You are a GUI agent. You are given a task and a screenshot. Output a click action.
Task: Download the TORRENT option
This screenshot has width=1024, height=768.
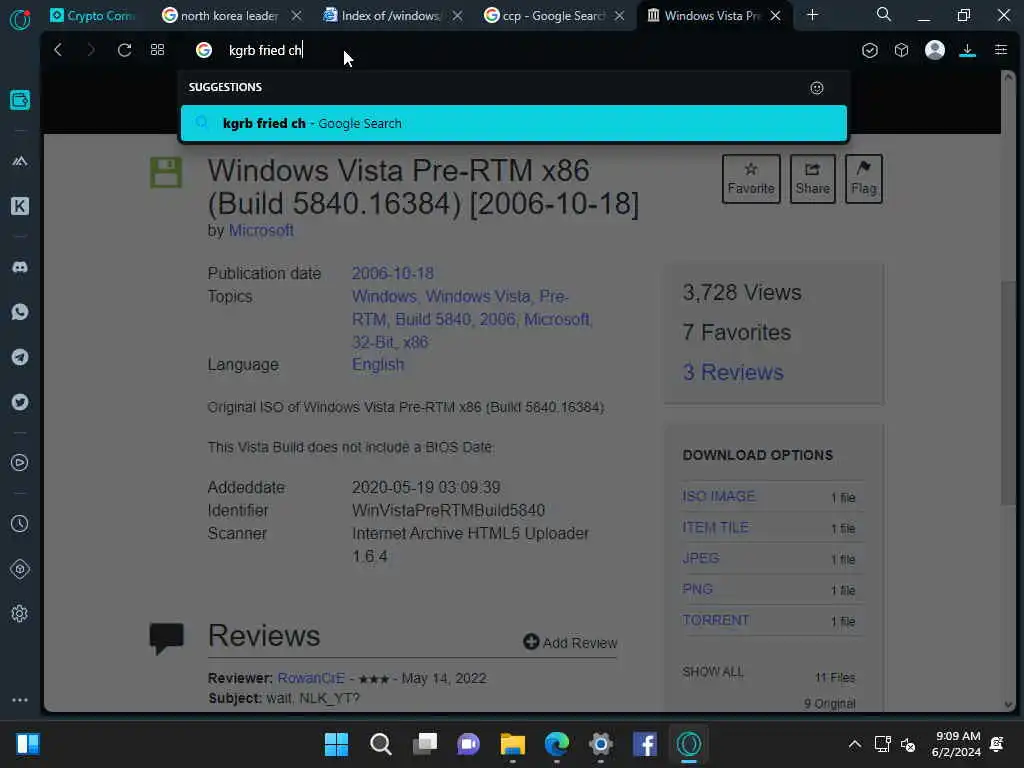coord(716,620)
